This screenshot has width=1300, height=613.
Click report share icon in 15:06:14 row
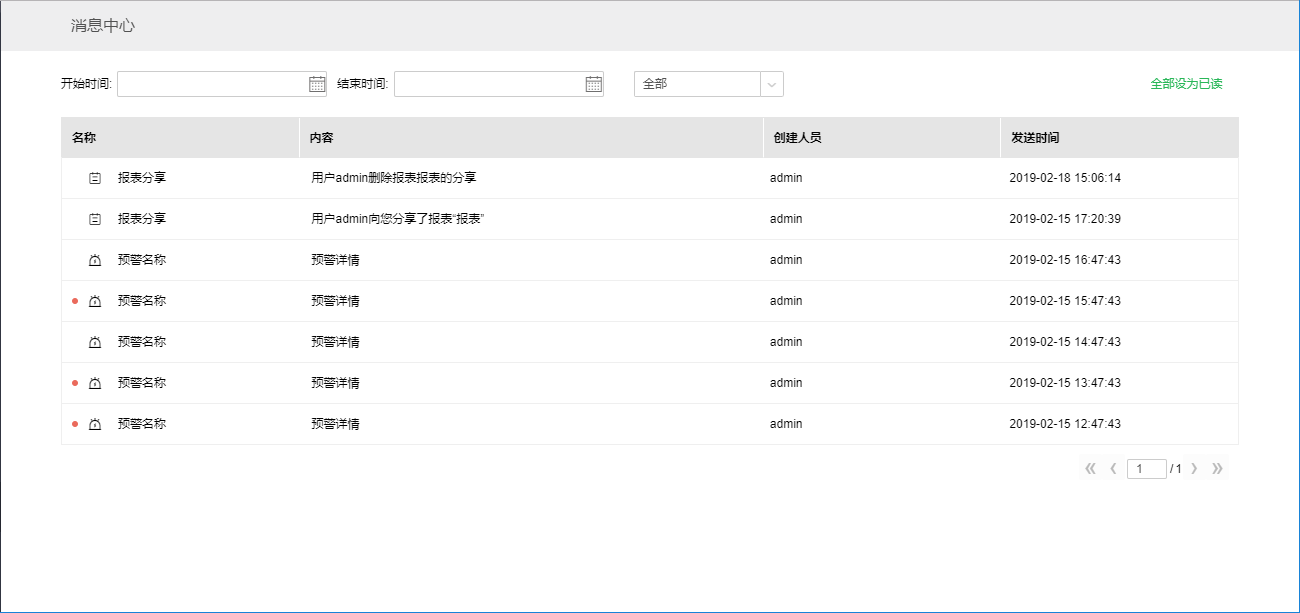click(95, 178)
